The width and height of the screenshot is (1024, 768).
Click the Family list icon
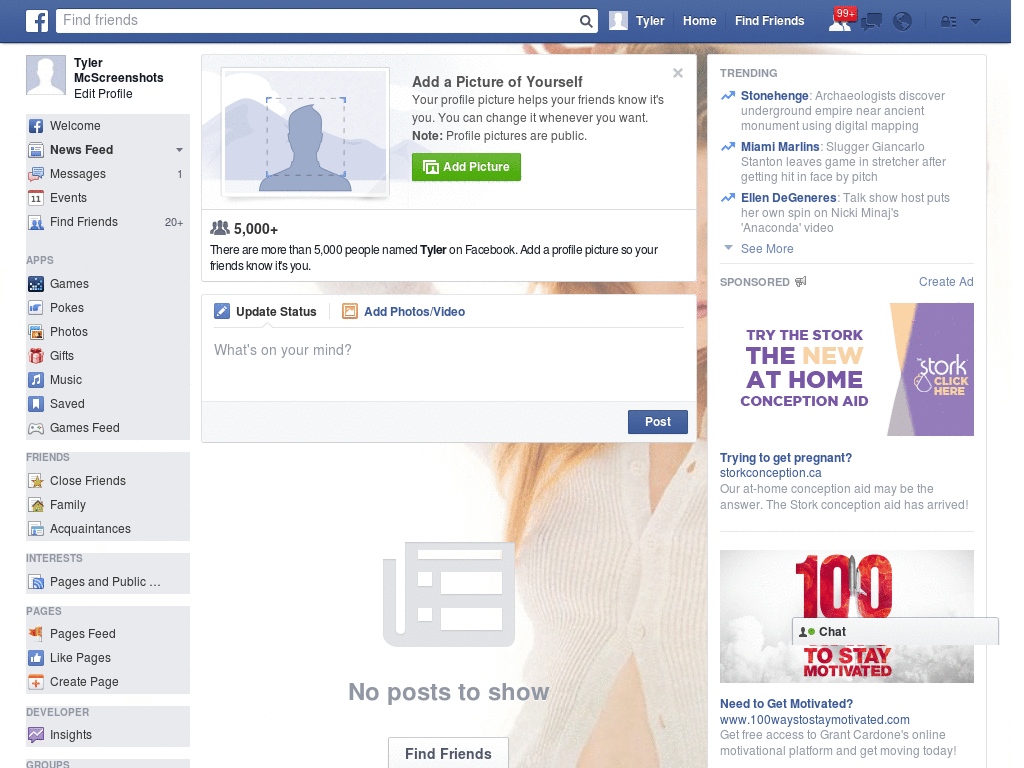[x=36, y=505]
